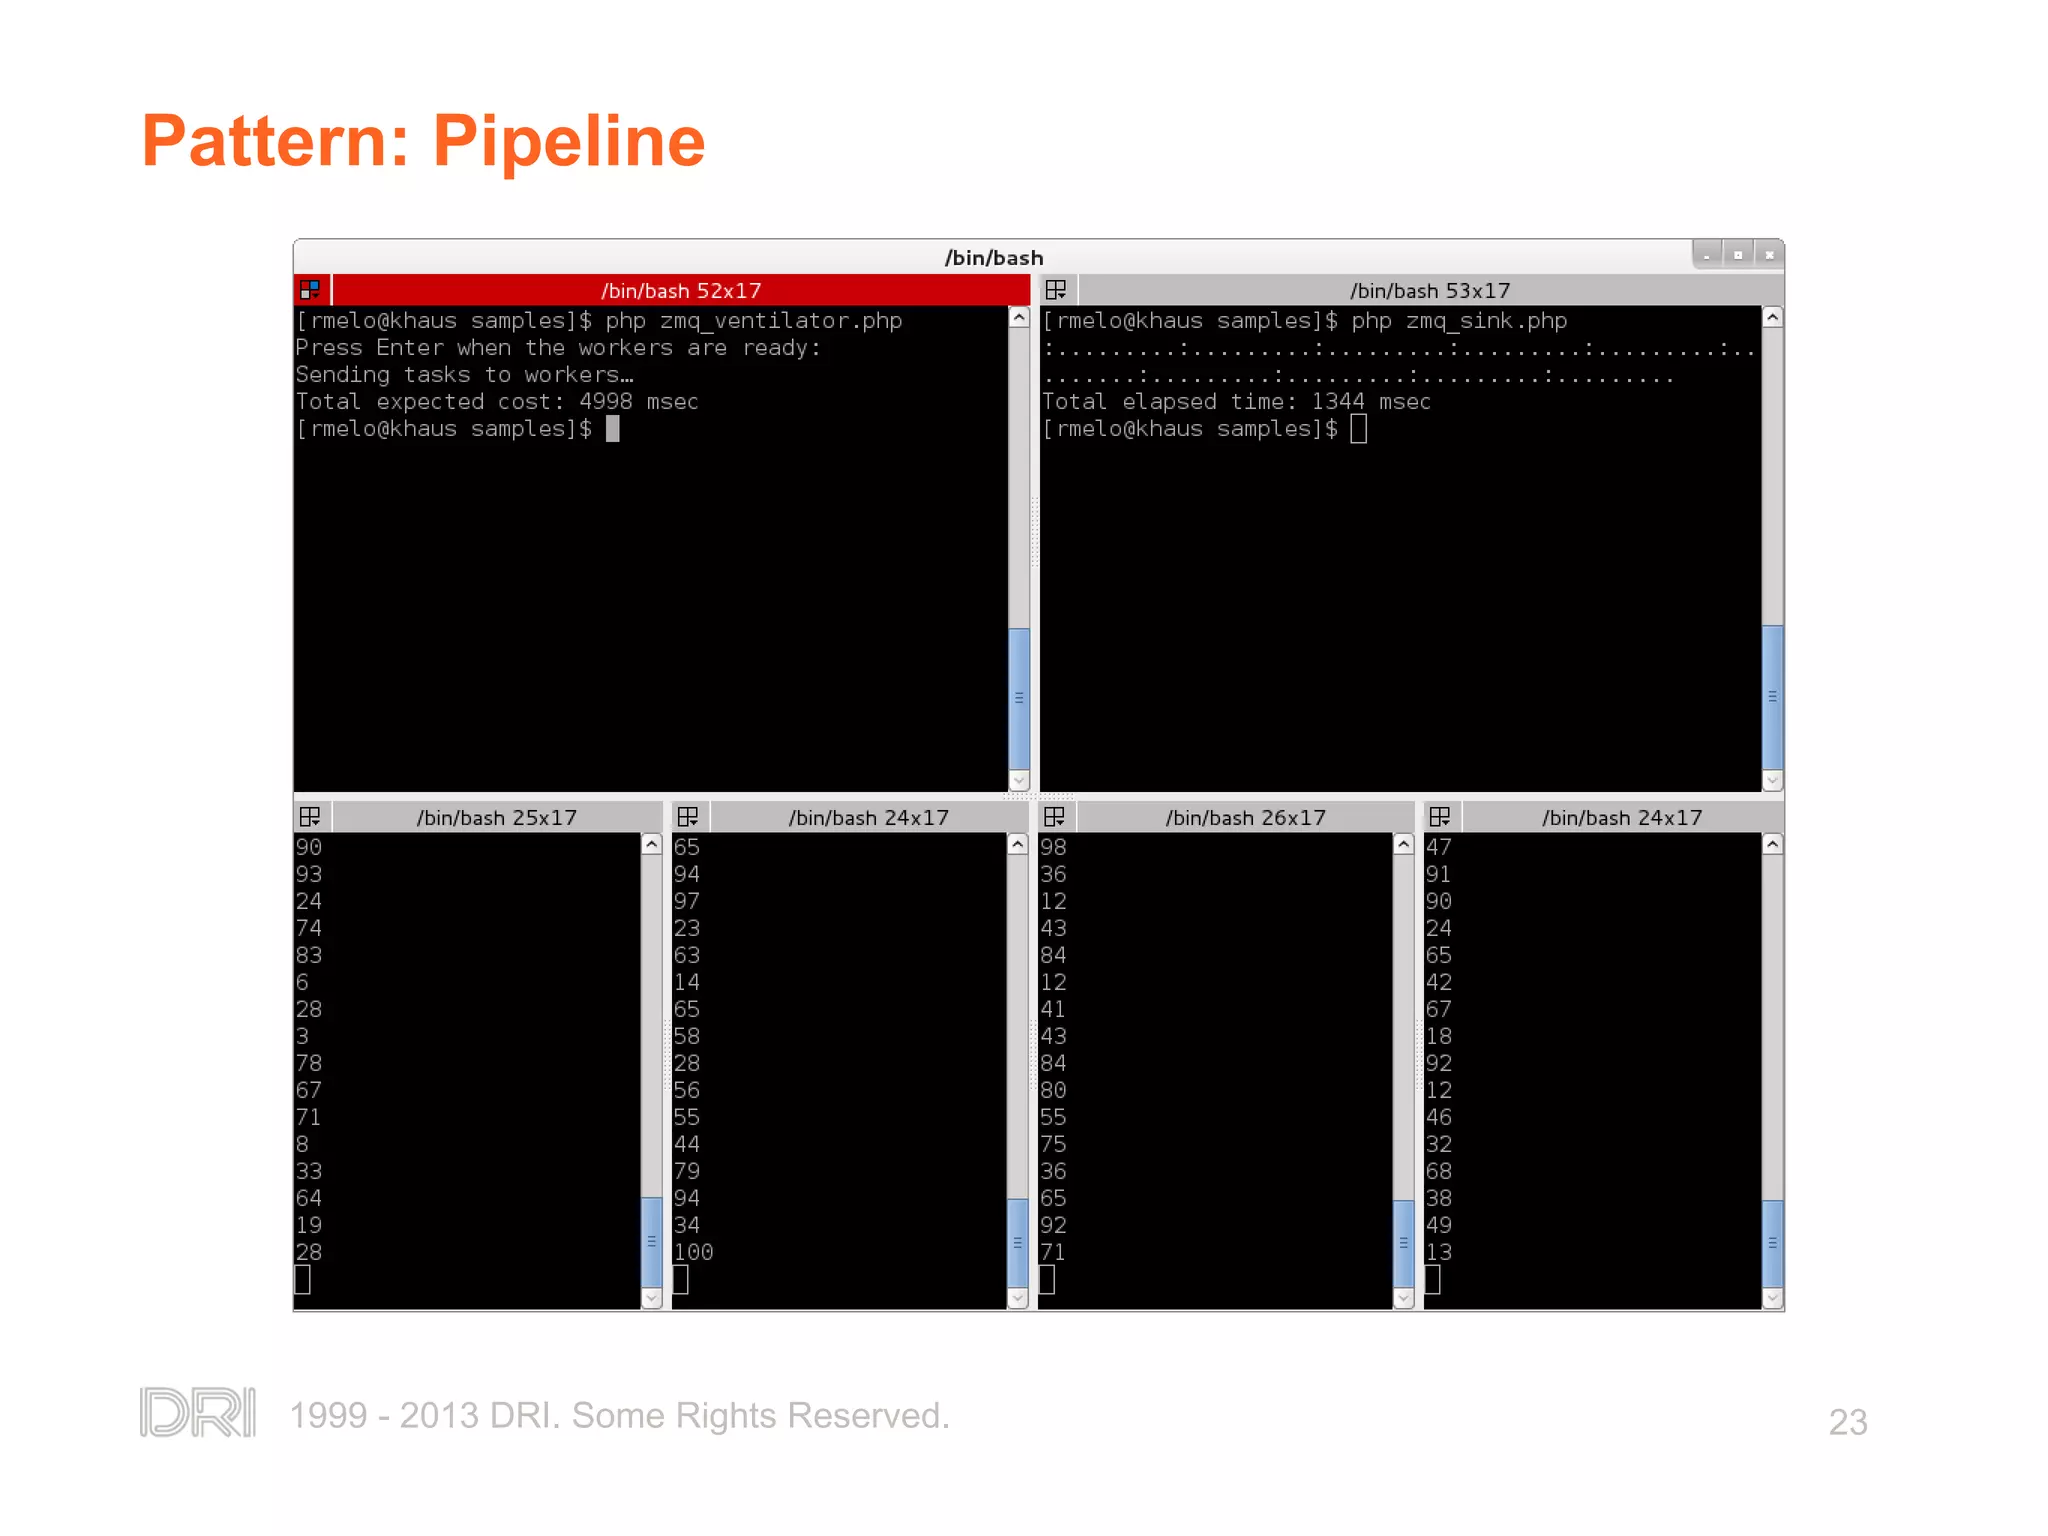Click scroll-down arrow in worker terminal ending with 13
This screenshot has height=1536, width=2048.
tap(1772, 1298)
